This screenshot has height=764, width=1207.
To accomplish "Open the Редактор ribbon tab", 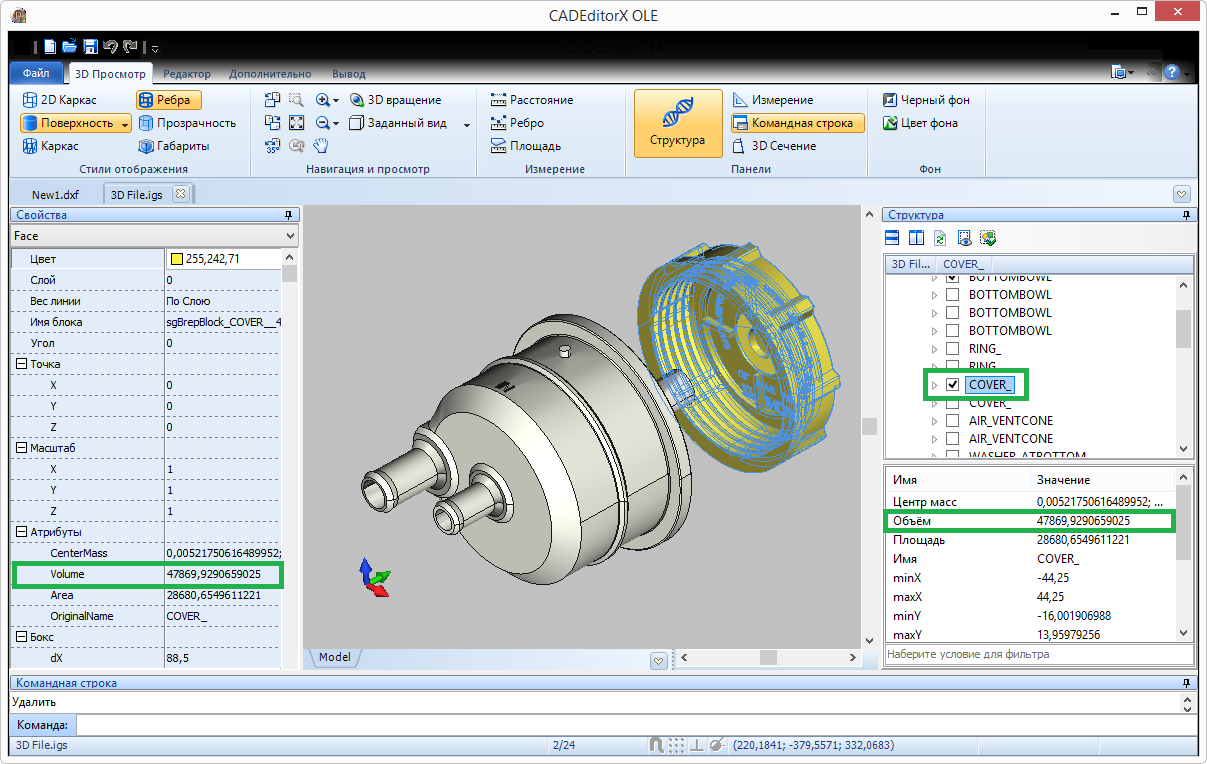I will pos(187,74).
